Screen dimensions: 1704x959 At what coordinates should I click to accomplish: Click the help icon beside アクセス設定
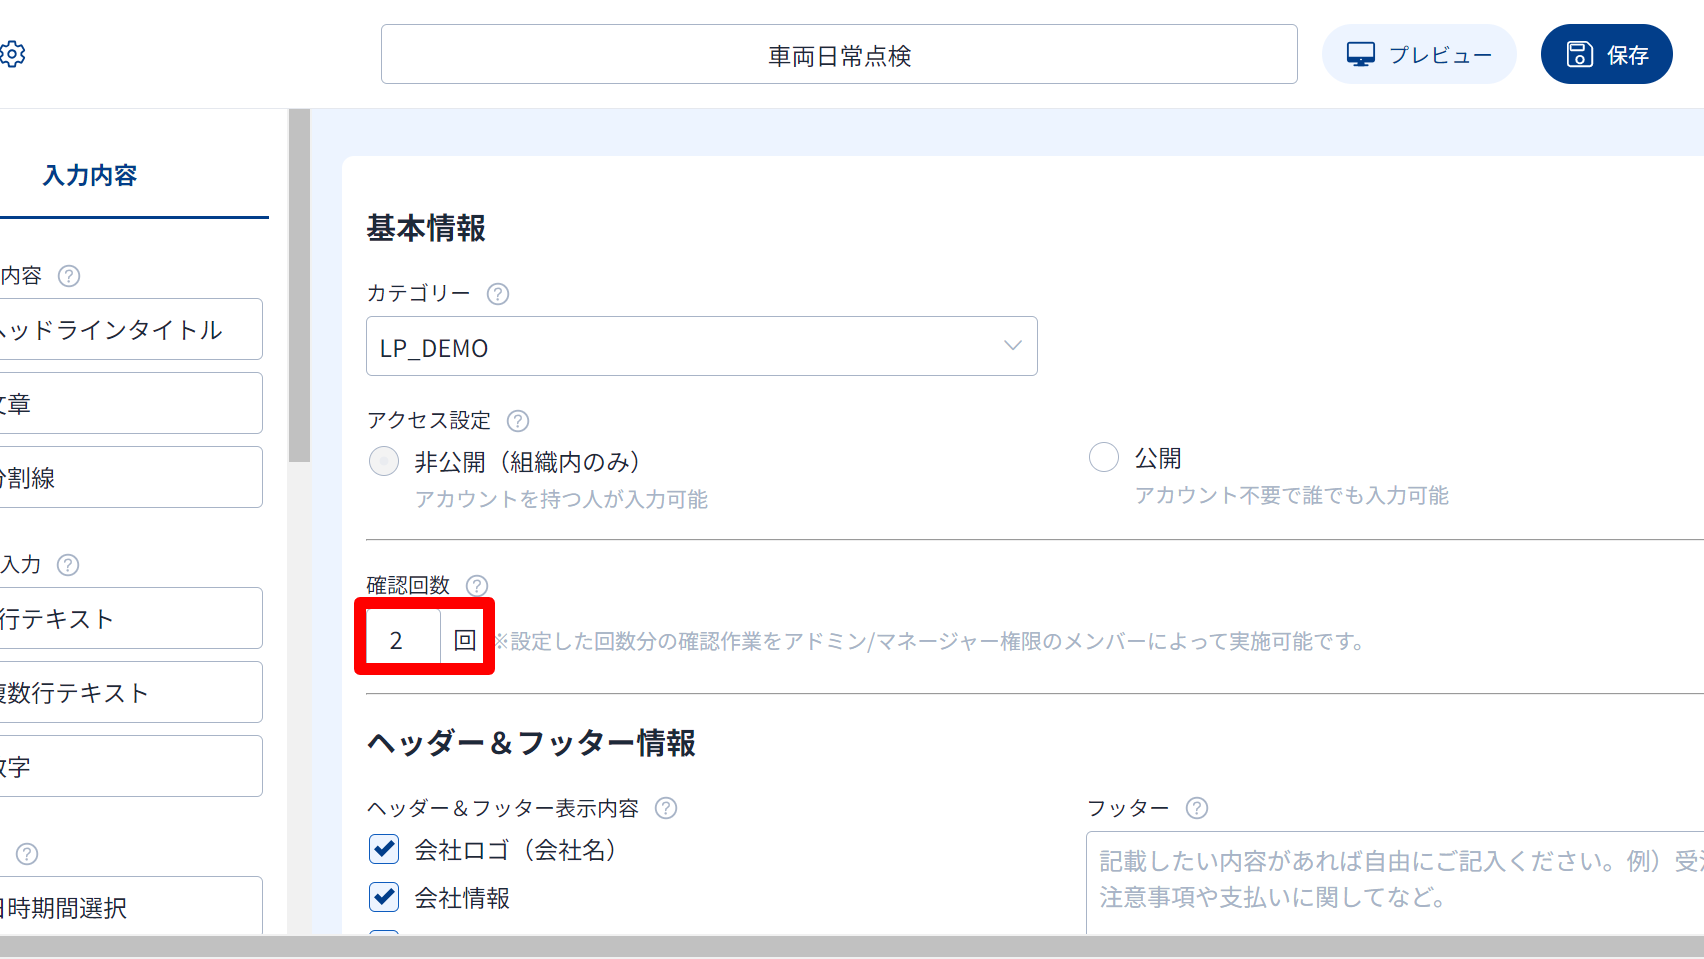click(517, 421)
